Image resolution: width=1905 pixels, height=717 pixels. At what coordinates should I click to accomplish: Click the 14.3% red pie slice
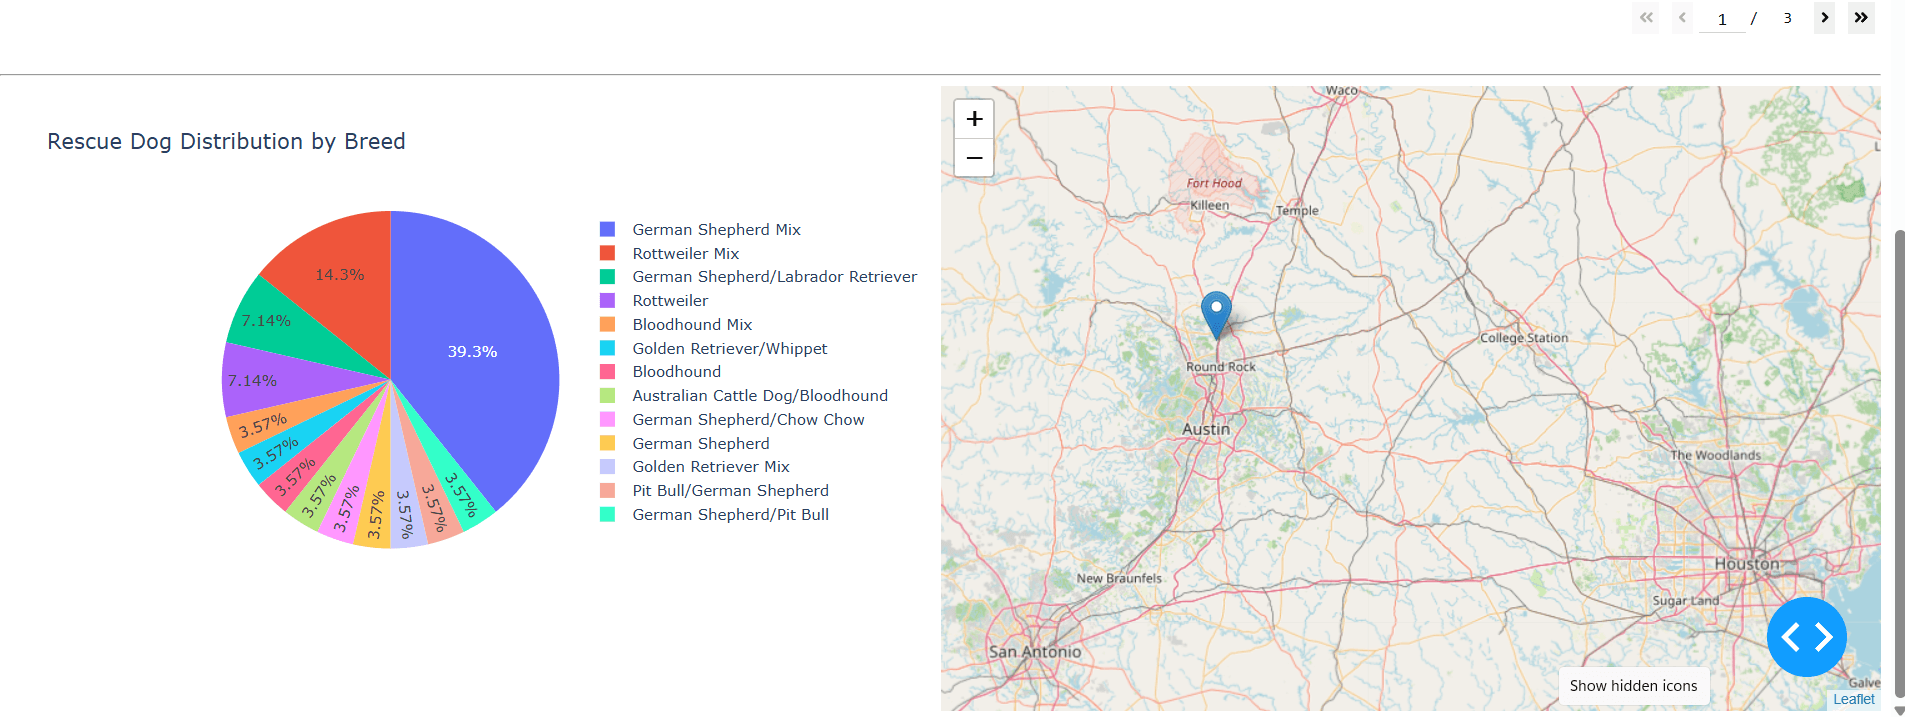coord(340,275)
